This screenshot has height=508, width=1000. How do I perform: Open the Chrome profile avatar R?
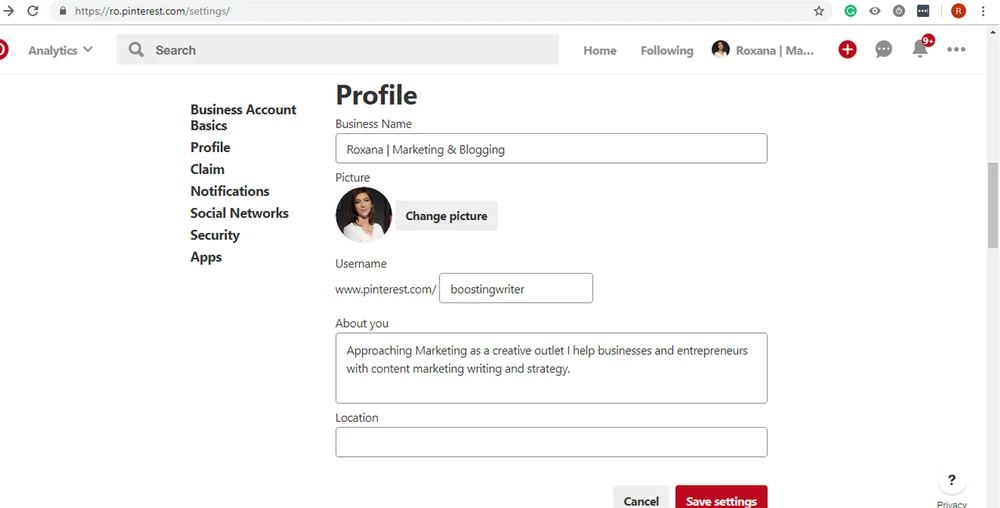(x=958, y=11)
